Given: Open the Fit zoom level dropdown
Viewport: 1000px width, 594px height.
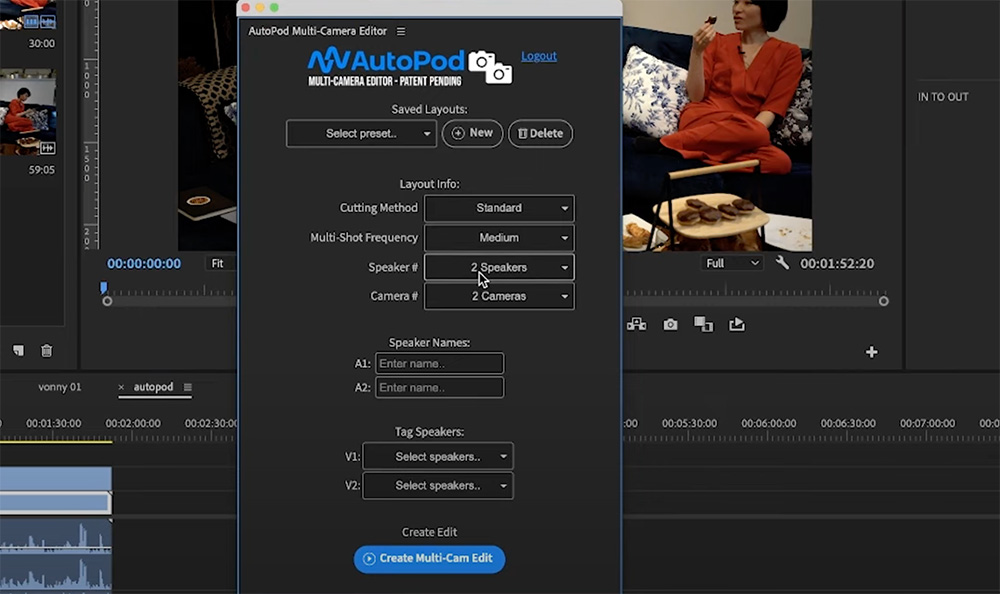Looking at the screenshot, I should click(x=219, y=264).
